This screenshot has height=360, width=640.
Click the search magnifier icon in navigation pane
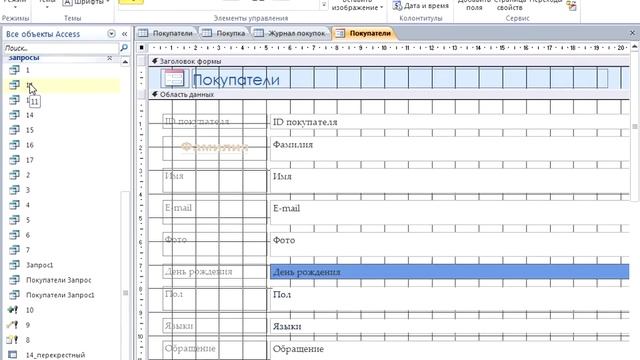point(124,48)
